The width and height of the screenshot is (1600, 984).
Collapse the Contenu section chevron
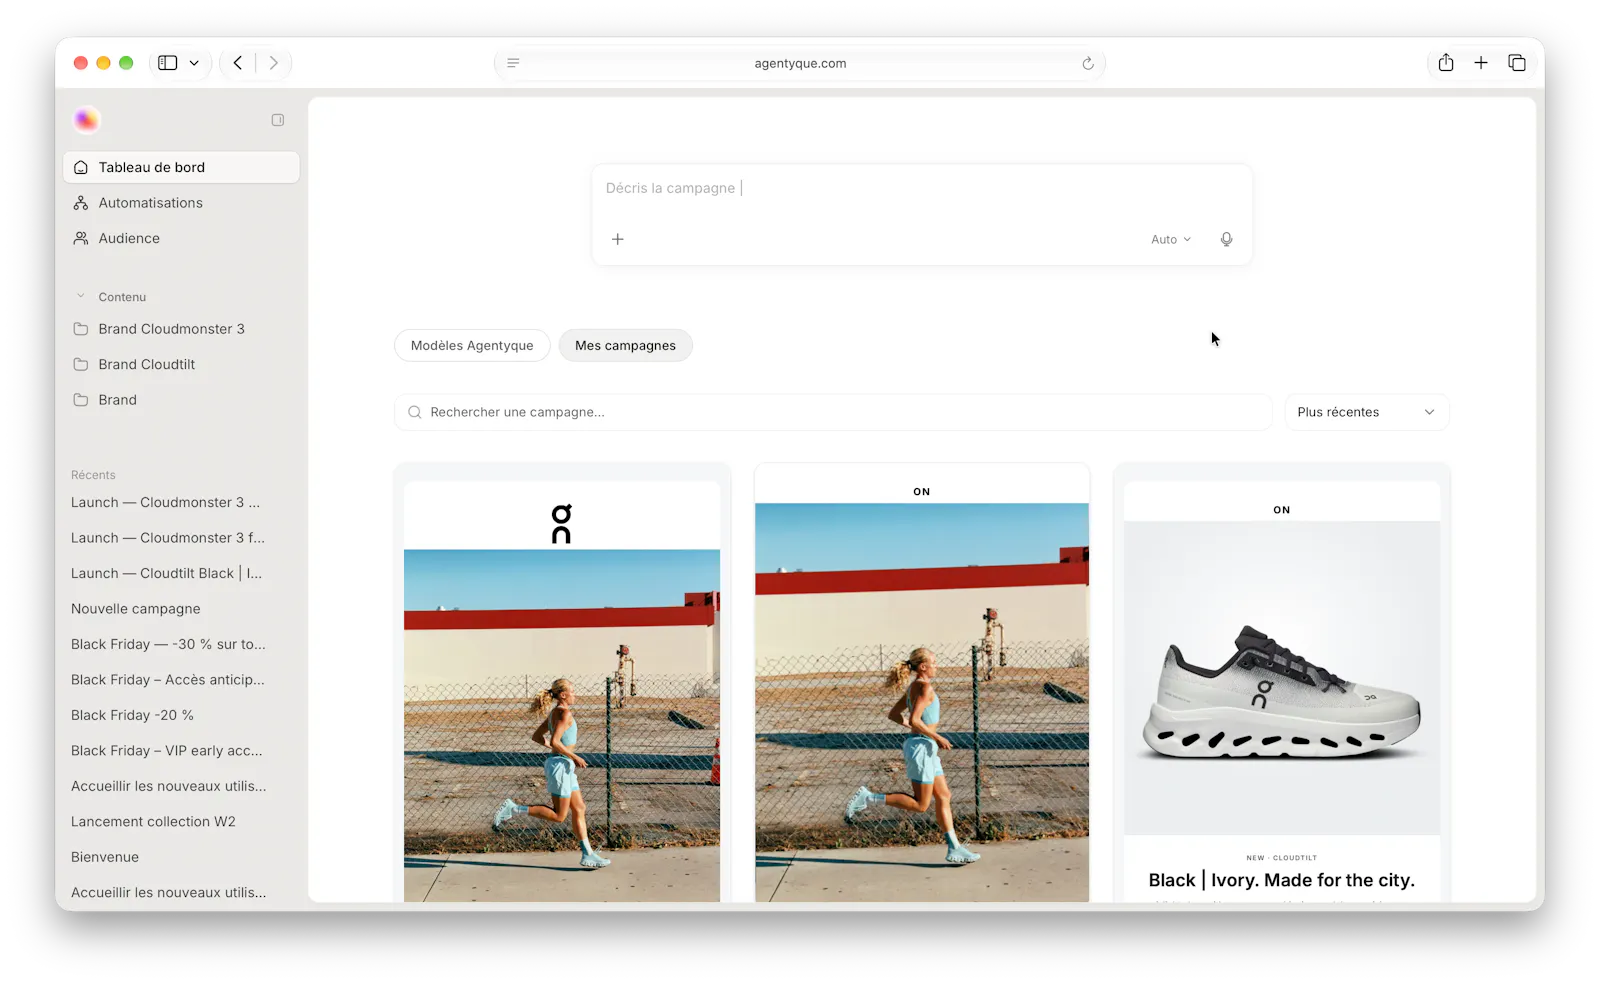point(81,296)
